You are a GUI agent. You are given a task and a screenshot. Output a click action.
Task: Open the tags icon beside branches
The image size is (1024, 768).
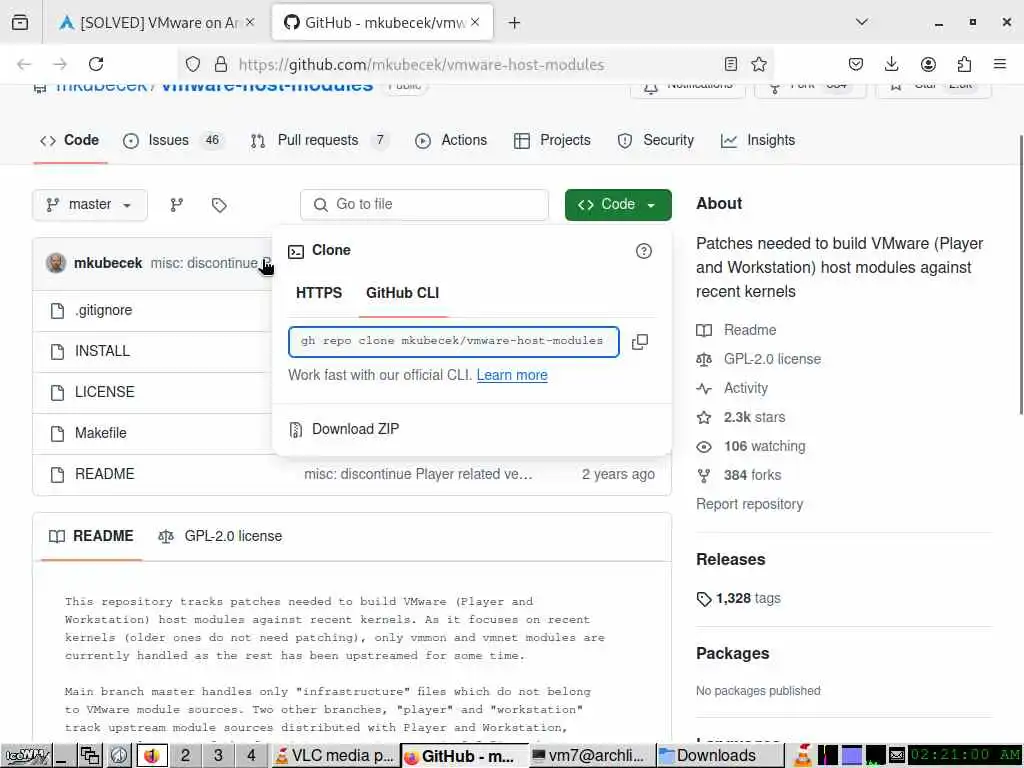point(219,205)
